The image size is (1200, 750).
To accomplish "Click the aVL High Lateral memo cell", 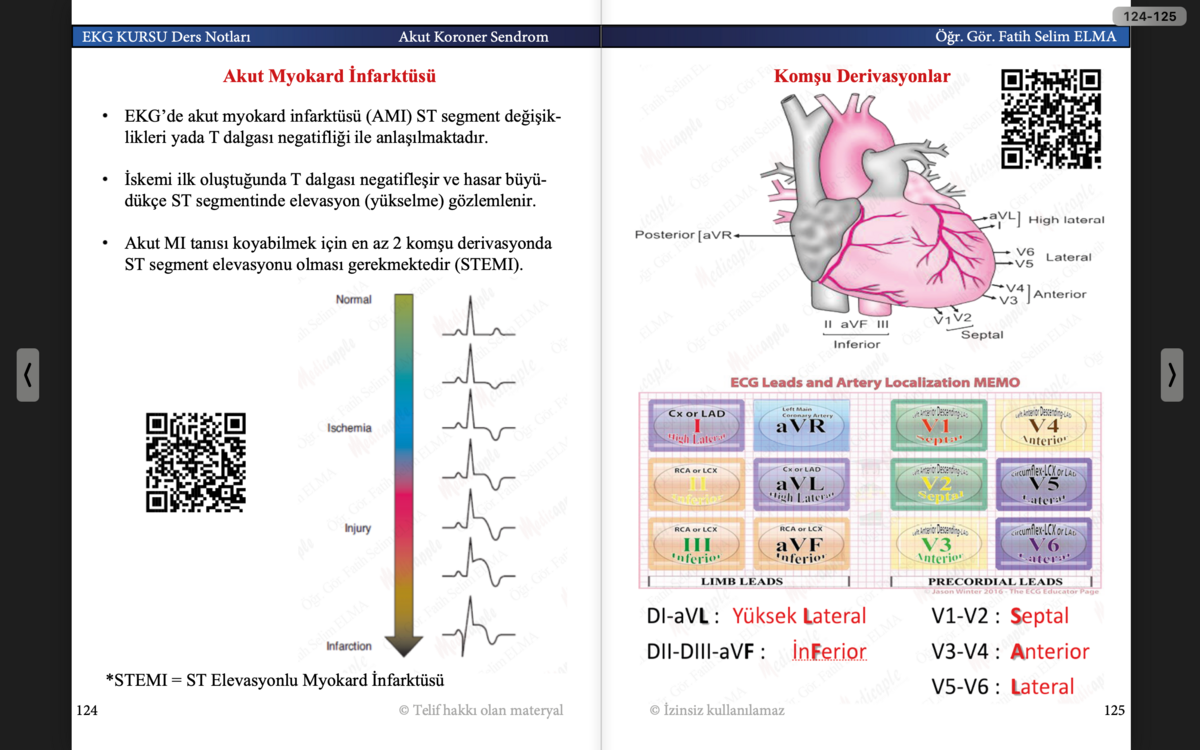I will 801,484.
